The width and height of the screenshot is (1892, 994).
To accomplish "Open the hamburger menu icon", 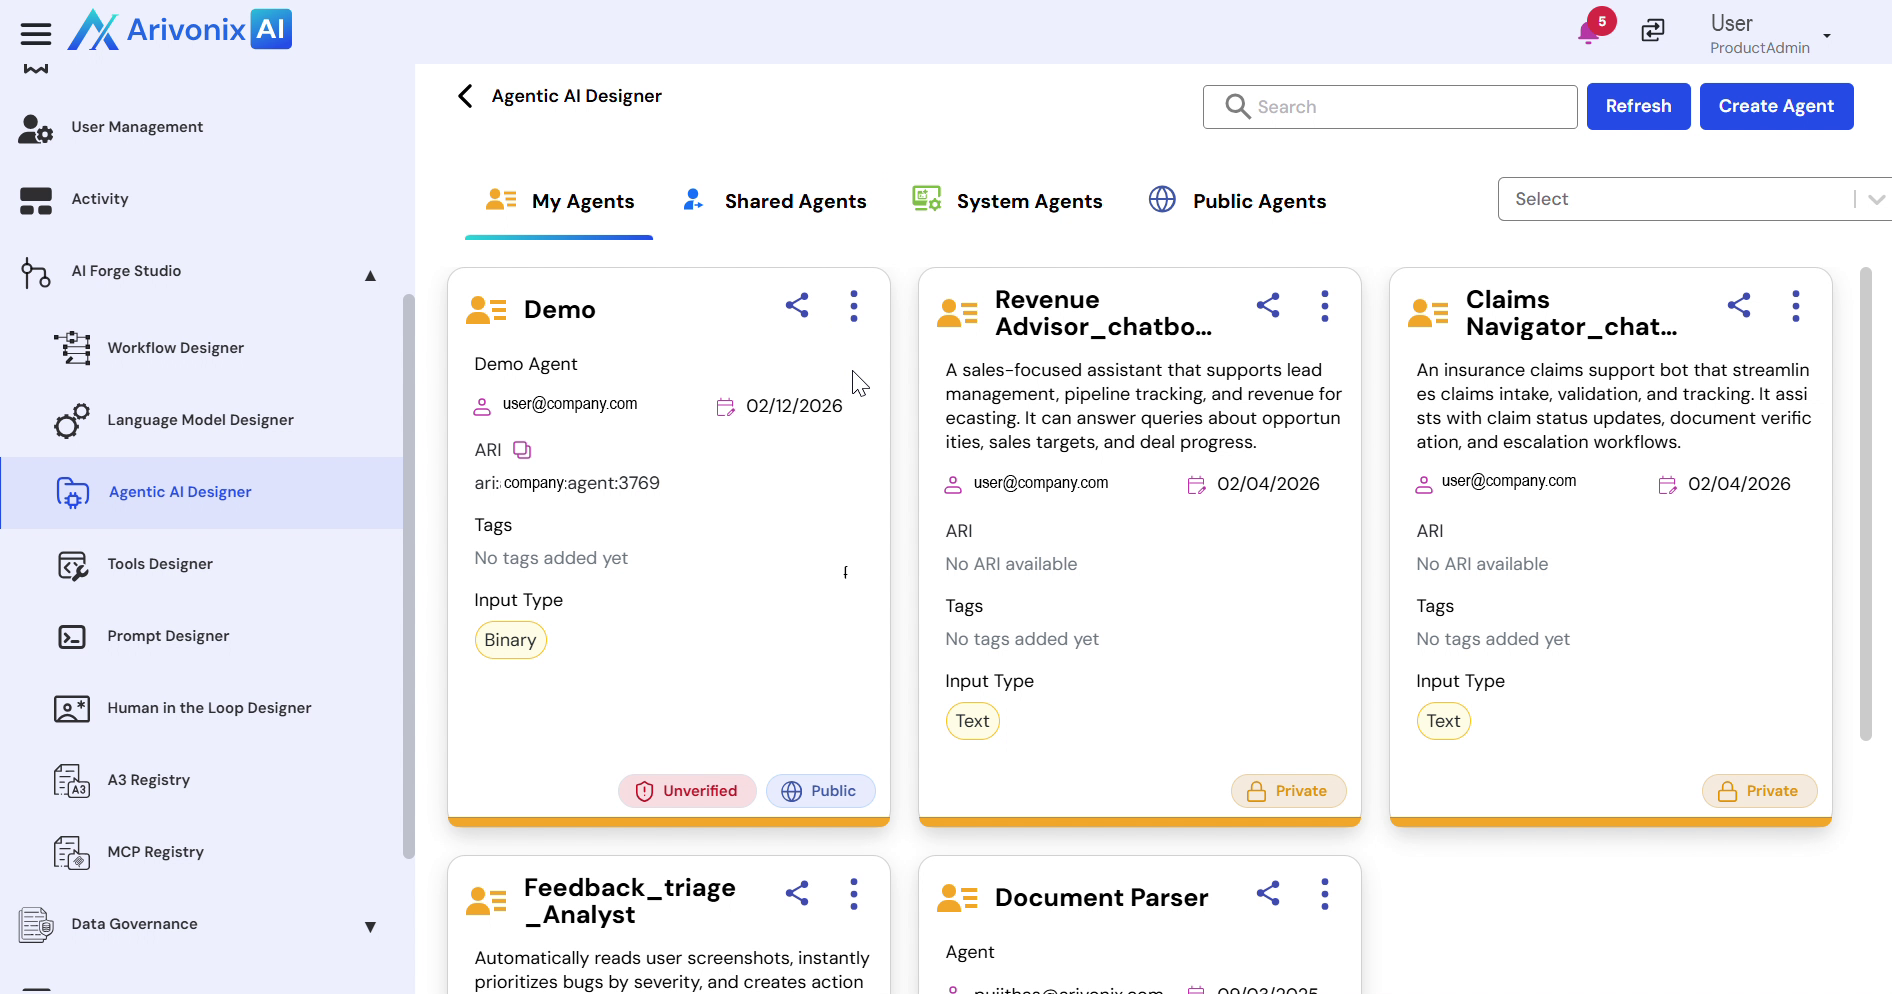I will [x=36, y=34].
